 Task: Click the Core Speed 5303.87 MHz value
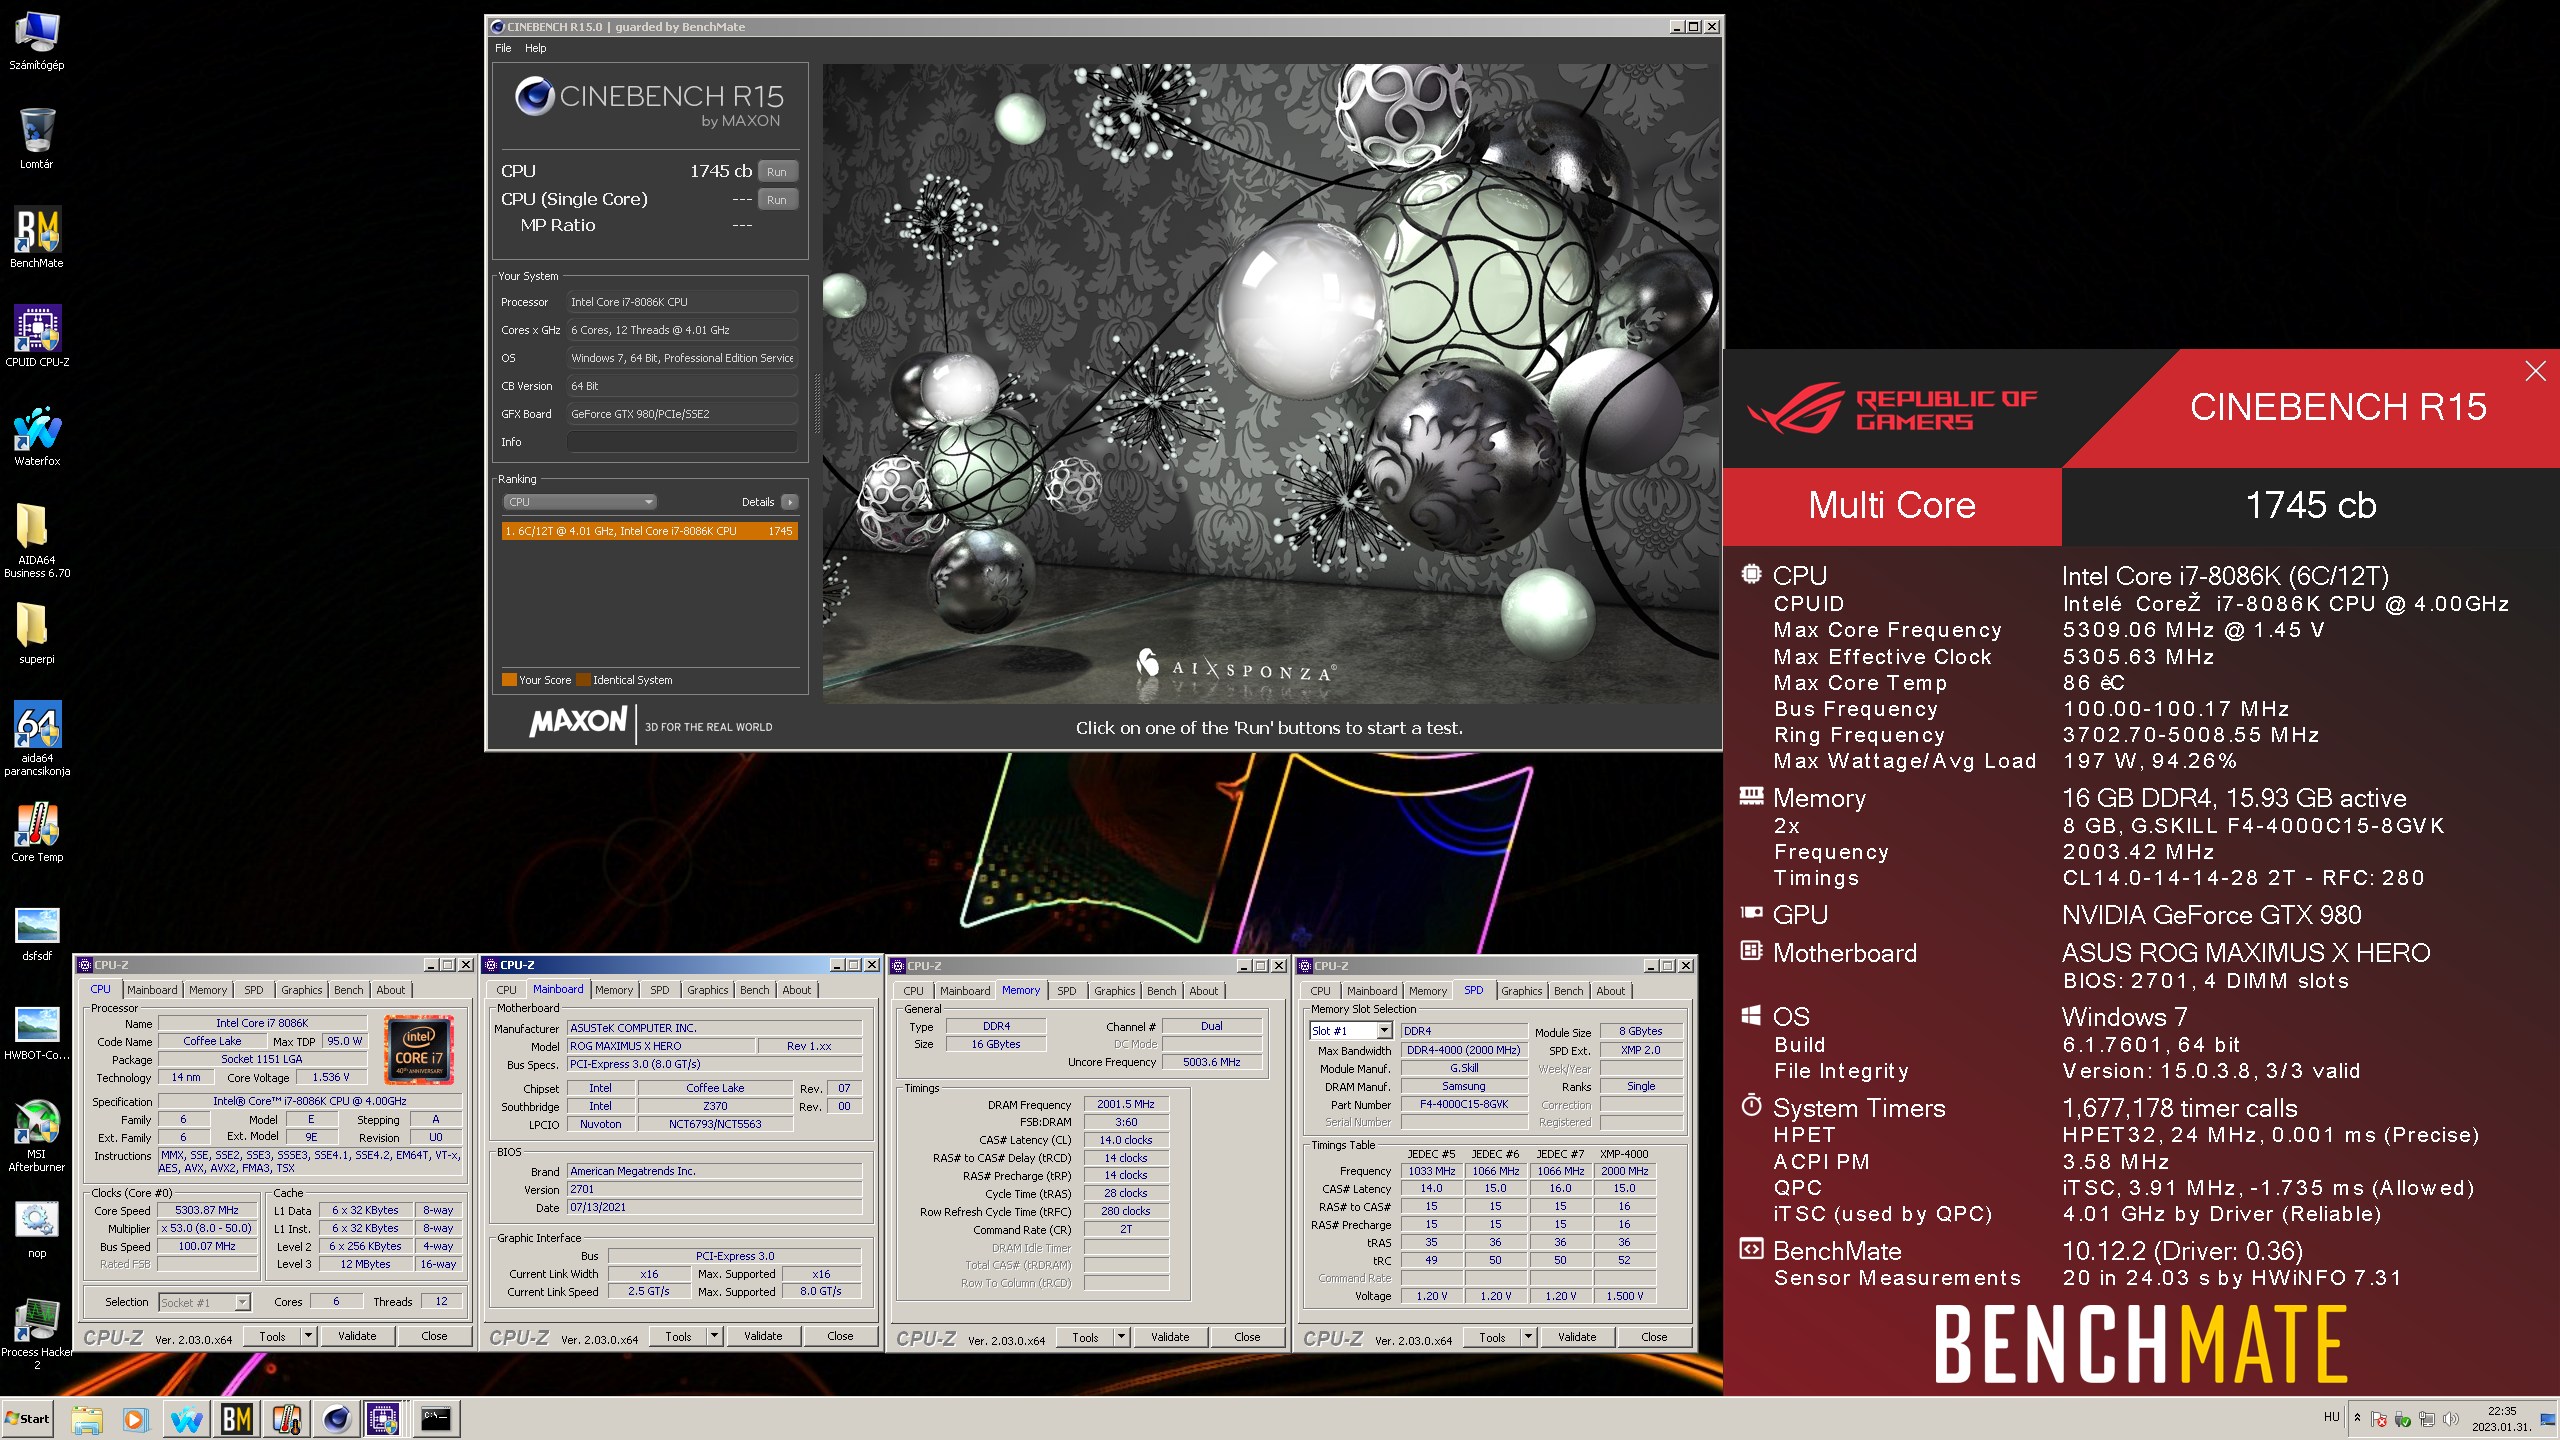(x=207, y=1210)
